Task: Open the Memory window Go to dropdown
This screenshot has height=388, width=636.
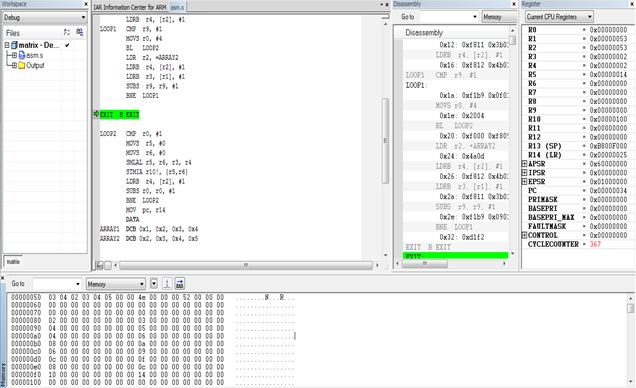Action: [78, 284]
